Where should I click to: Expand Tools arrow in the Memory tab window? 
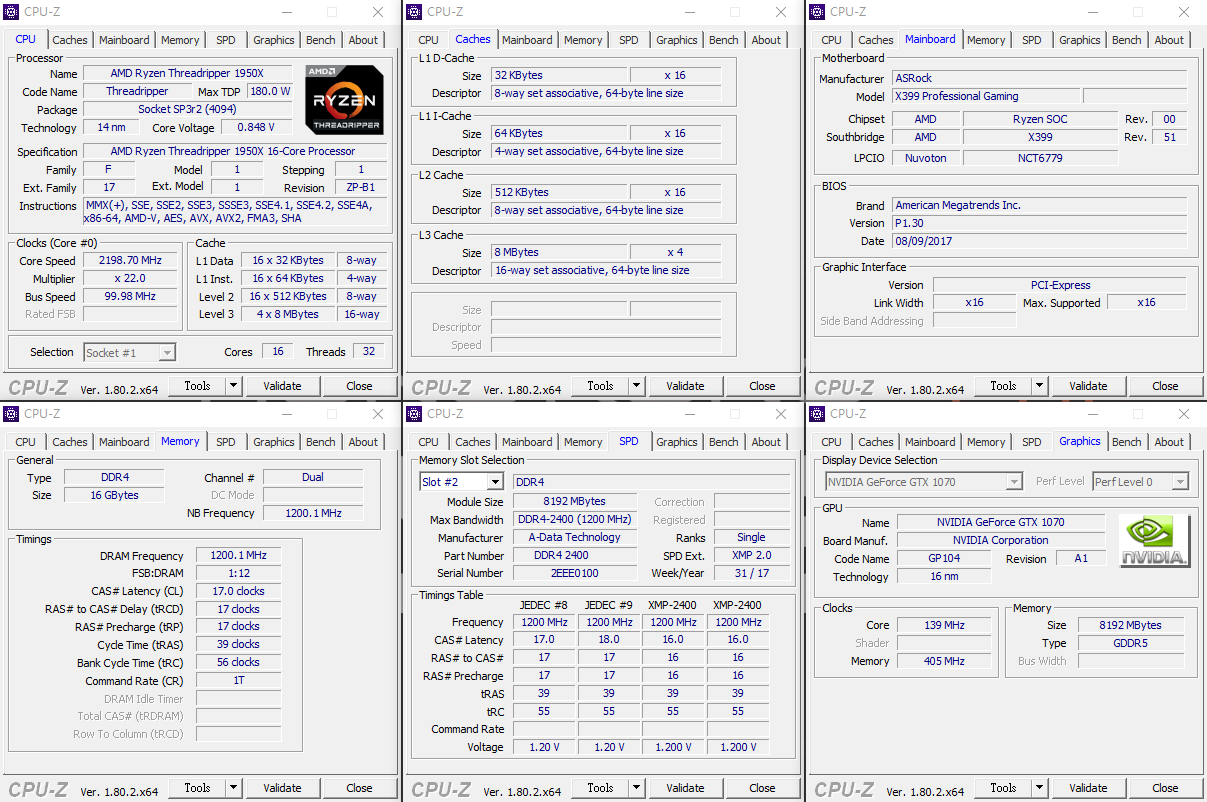pyautogui.click(x=233, y=788)
